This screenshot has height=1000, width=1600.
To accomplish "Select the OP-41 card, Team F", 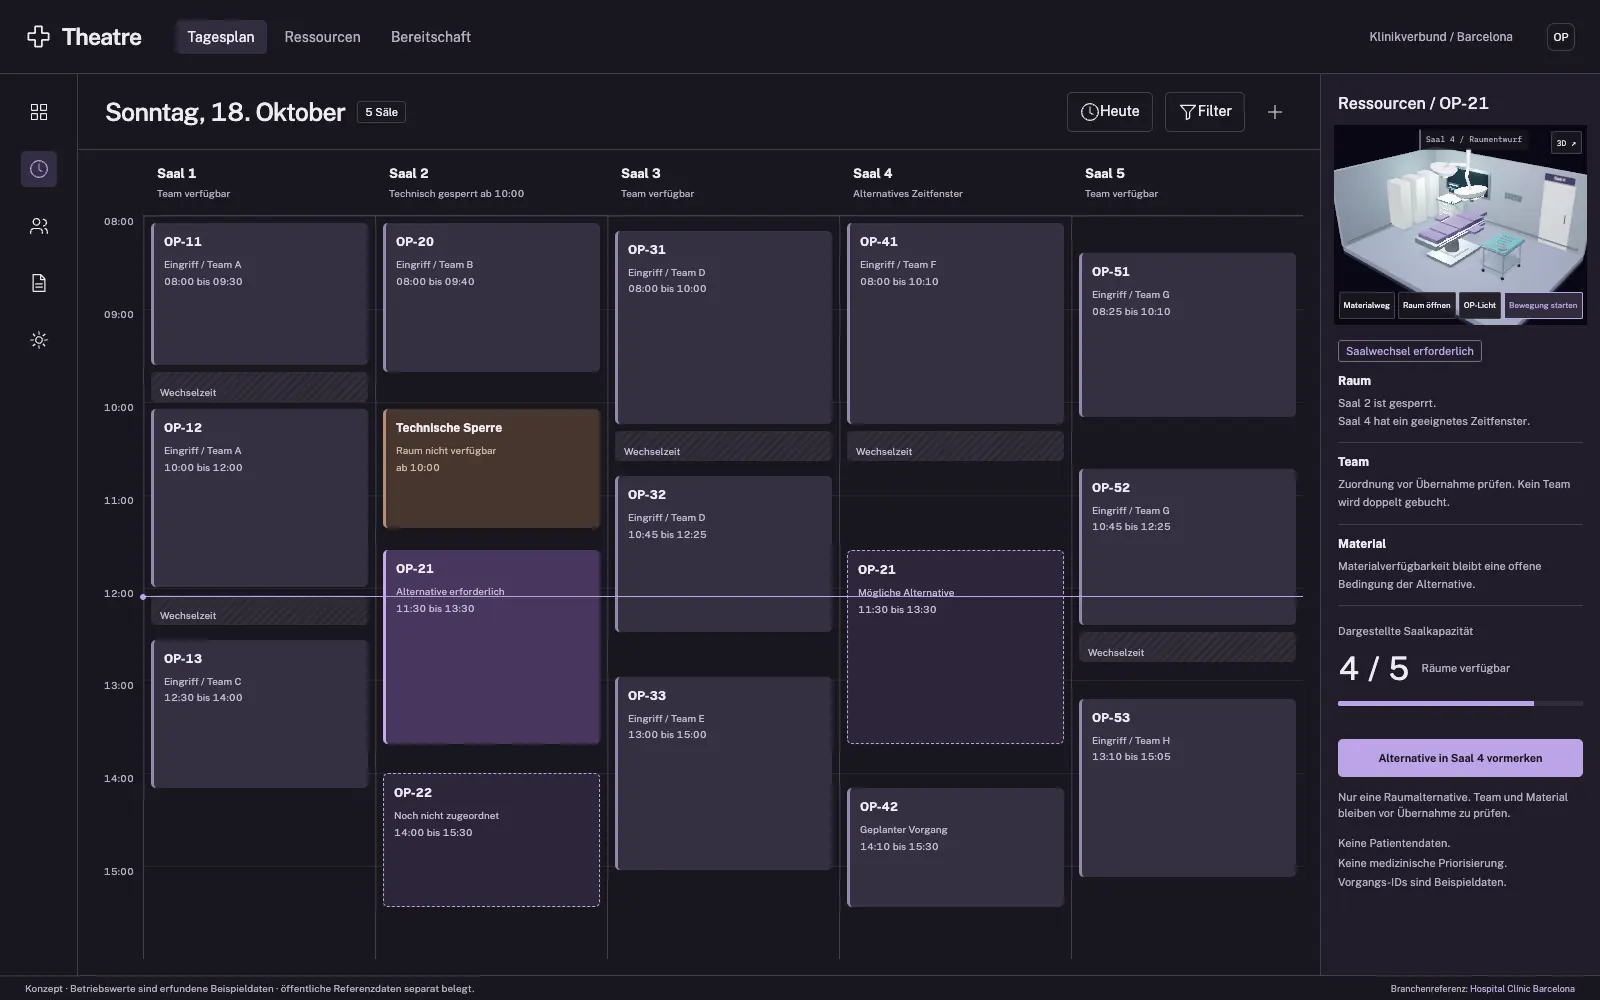I will click(x=956, y=324).
